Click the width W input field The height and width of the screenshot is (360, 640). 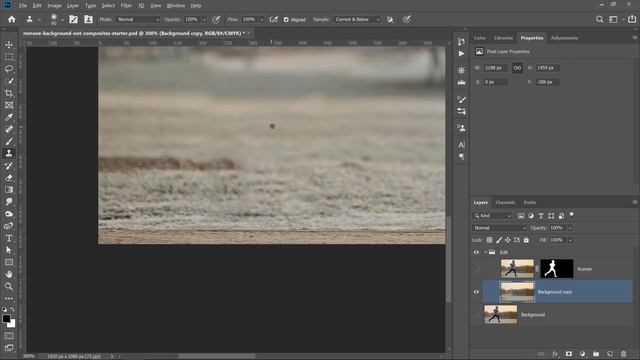pyautogui.click(x=496, y=68)
